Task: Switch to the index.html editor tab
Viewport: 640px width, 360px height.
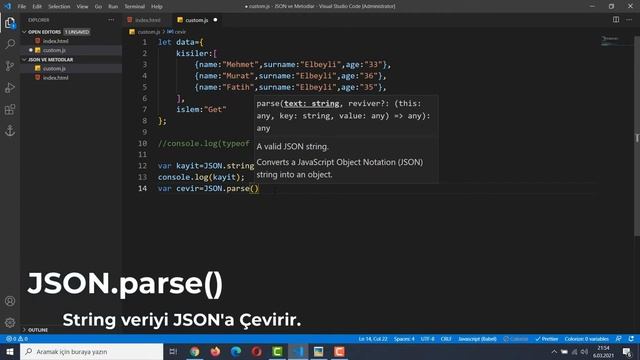Action: pos(147,20)
